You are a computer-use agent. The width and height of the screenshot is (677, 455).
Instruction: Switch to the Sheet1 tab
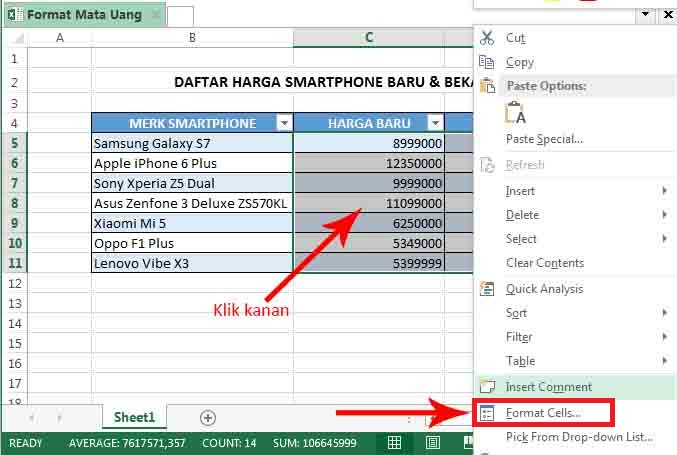pyautogui.click(x=134, y=417)
